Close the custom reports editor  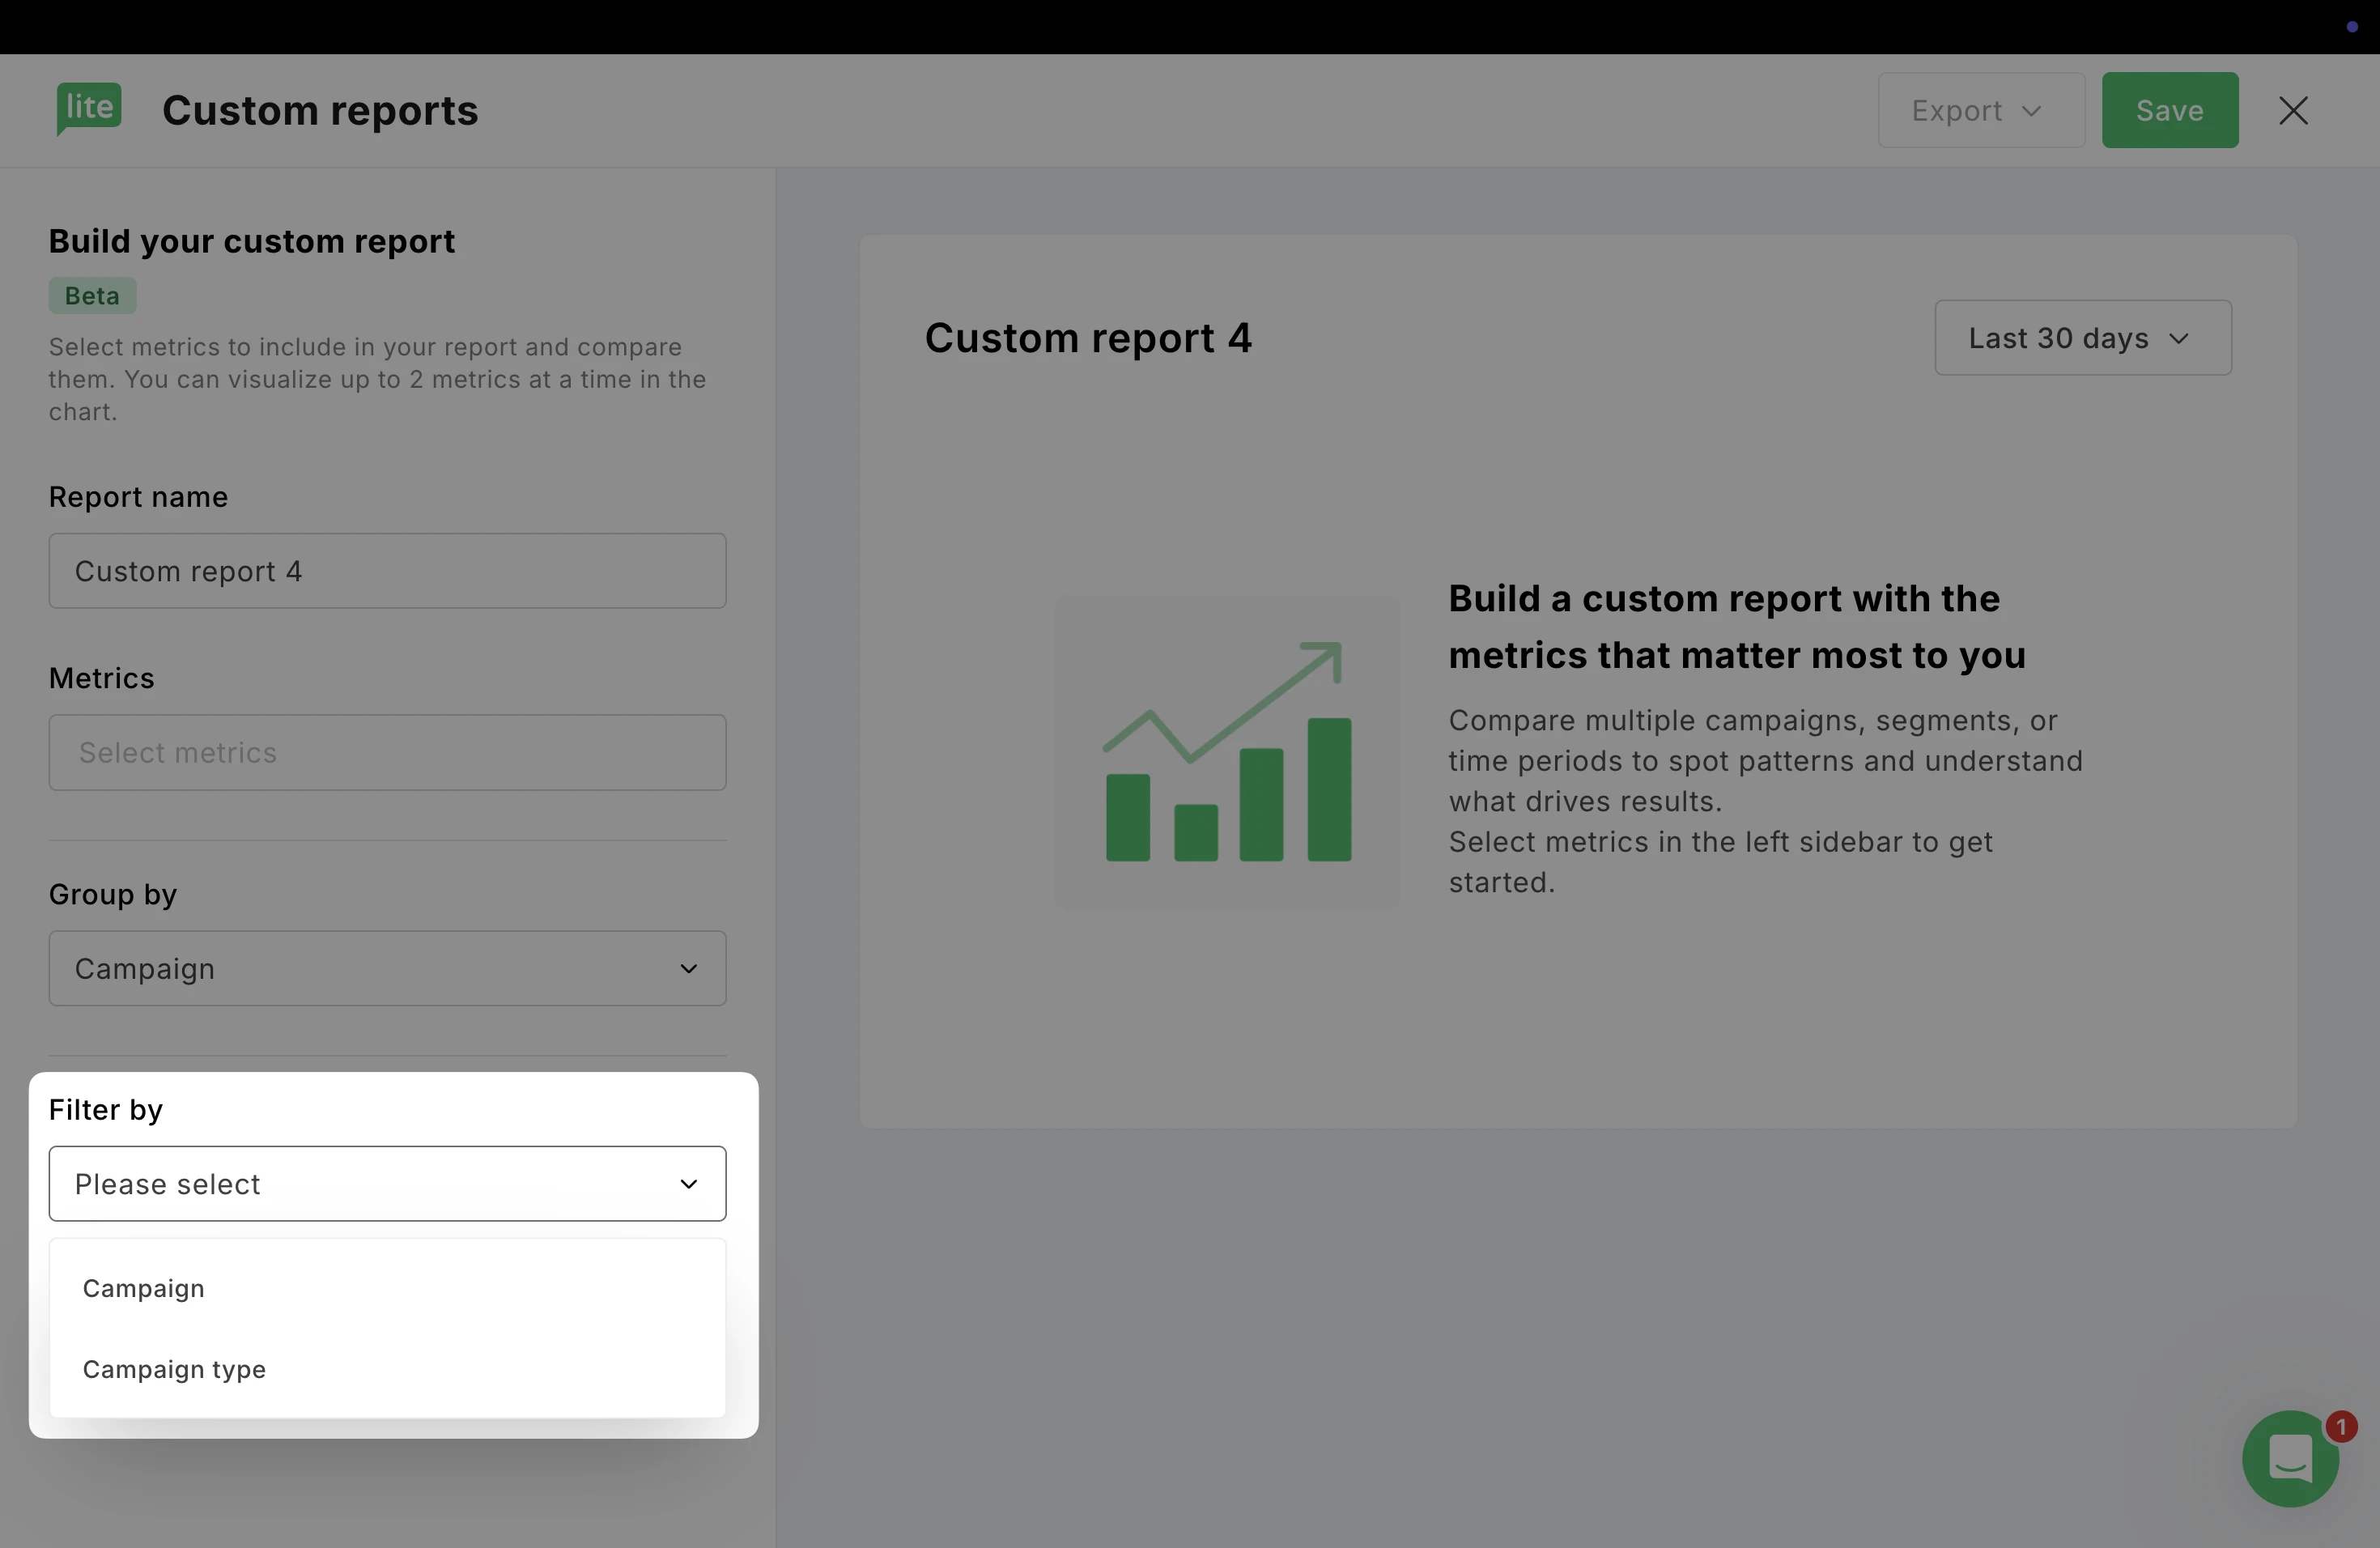point(2293,110)
